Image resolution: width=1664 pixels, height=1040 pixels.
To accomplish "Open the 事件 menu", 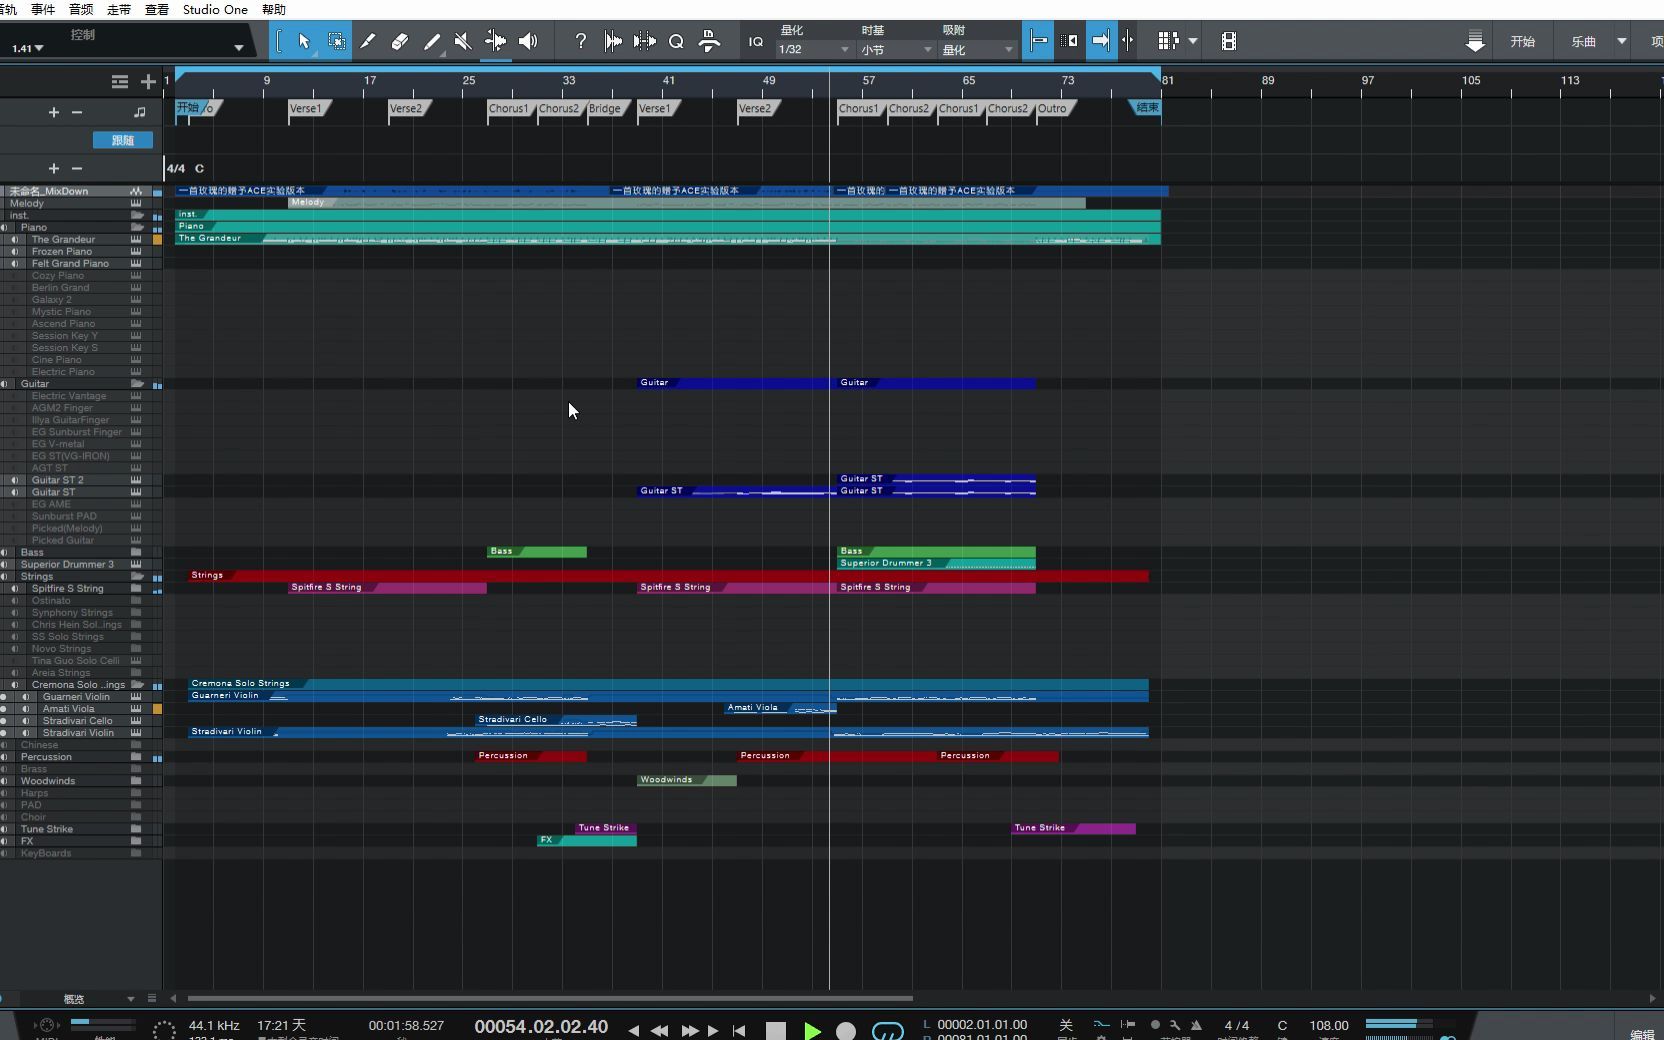I will pyautogui.click(x=43, y=9).
